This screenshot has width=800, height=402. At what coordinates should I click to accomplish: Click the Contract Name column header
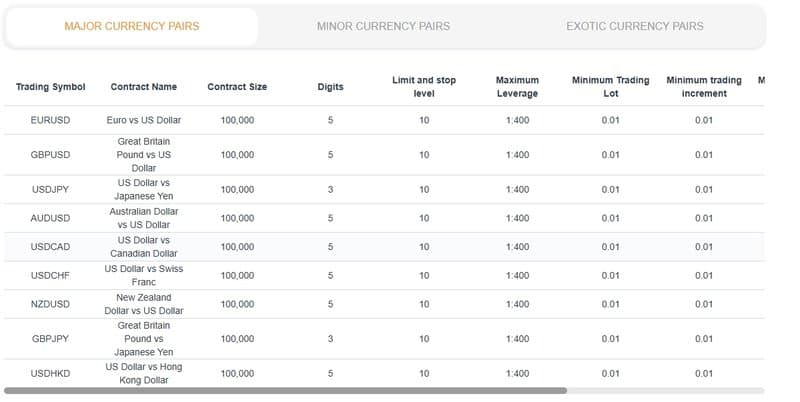(x=144, y=87)
